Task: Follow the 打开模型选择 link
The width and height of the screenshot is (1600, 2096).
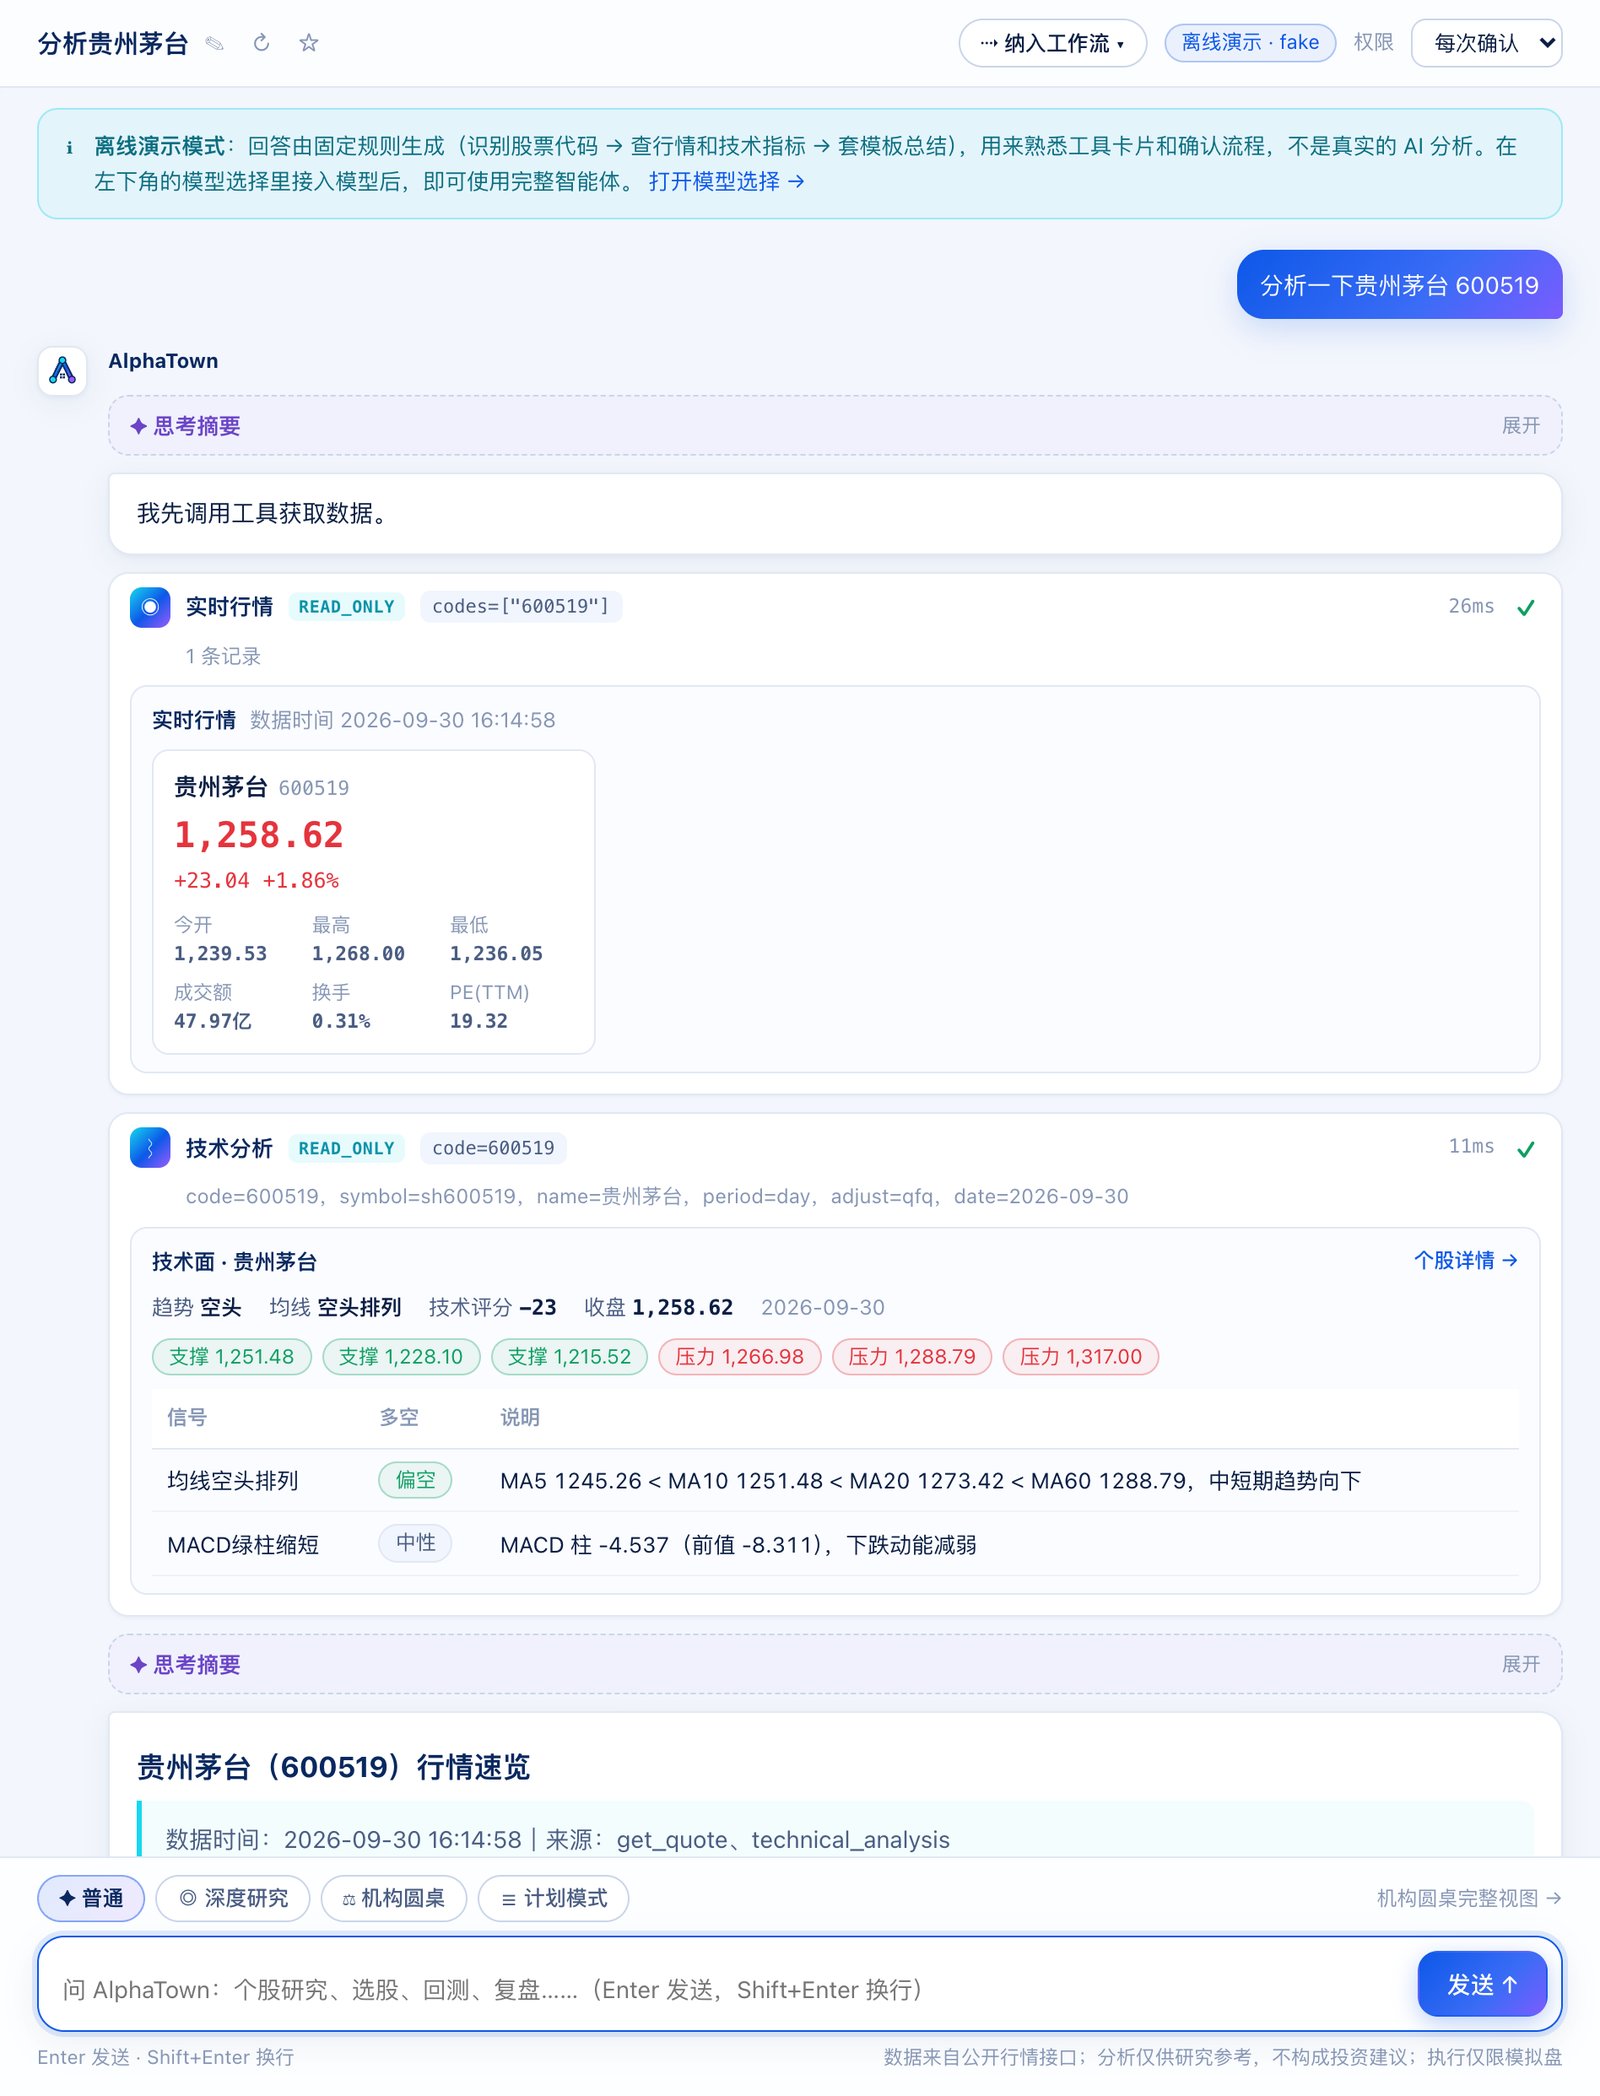Action: point(726,181)
